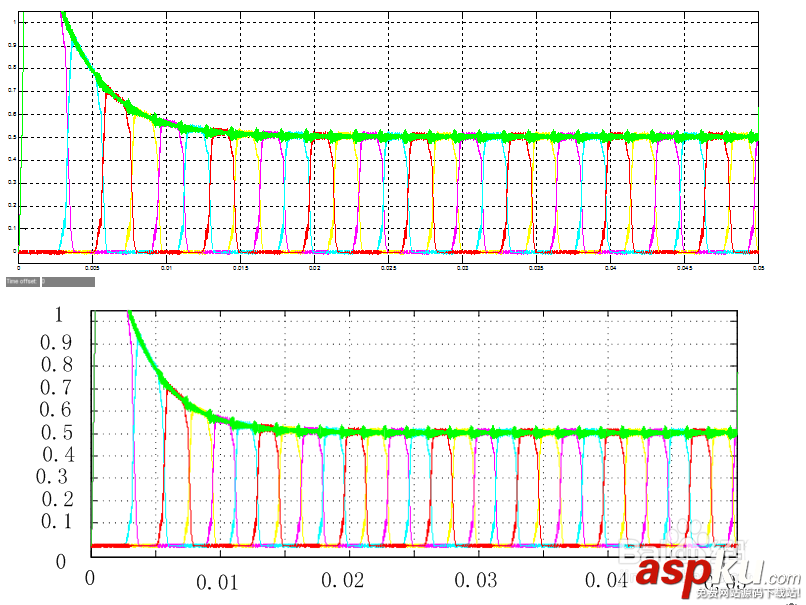Click the '0.04' x-axis label in lower plot
806x605 pixels.
[607, 580]
